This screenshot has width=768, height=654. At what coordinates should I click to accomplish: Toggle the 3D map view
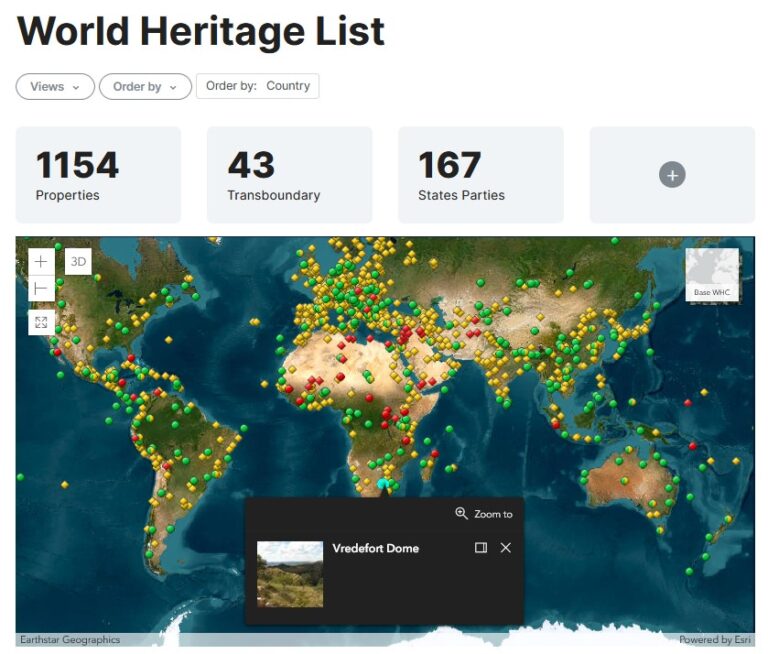(78, 262)
